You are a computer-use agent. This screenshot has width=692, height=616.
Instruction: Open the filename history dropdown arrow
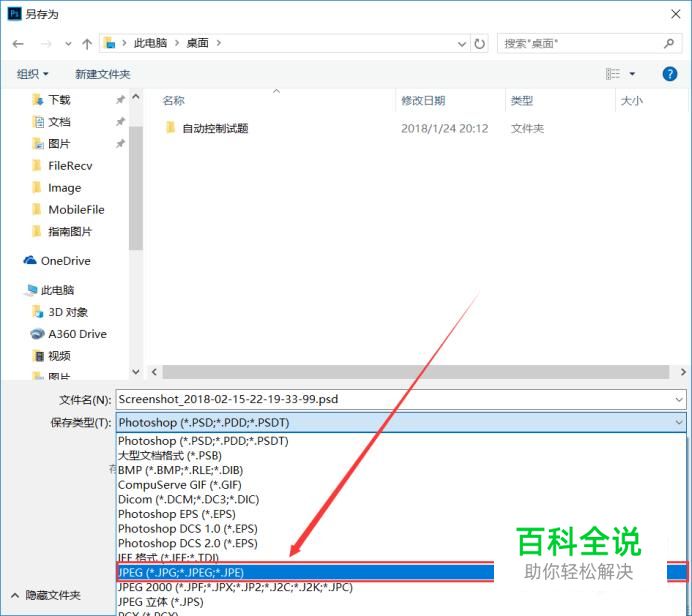coord(679,400)
